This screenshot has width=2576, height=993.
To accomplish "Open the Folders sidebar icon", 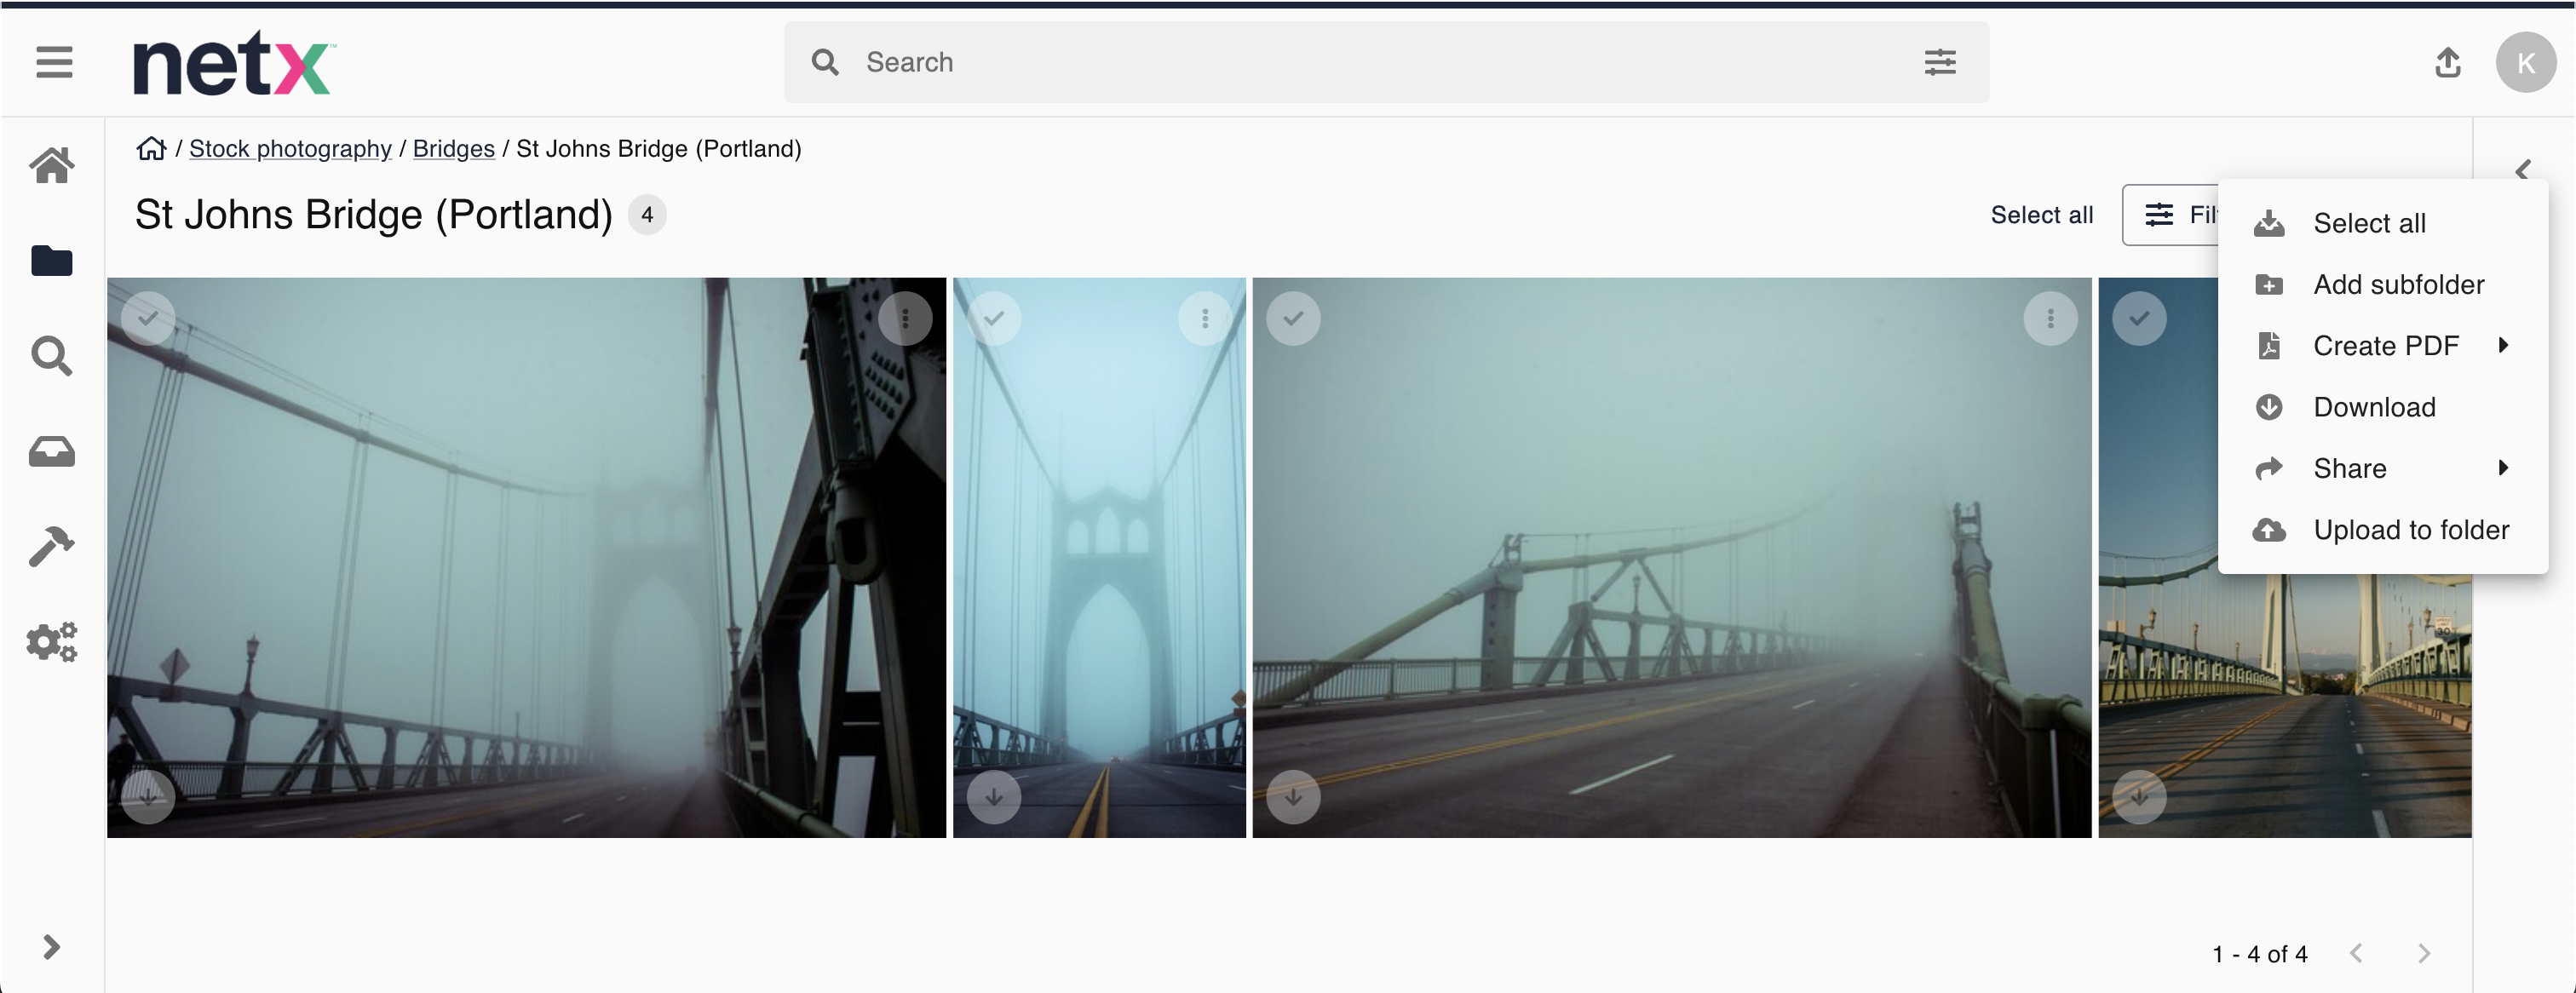I will click(52, 261).
